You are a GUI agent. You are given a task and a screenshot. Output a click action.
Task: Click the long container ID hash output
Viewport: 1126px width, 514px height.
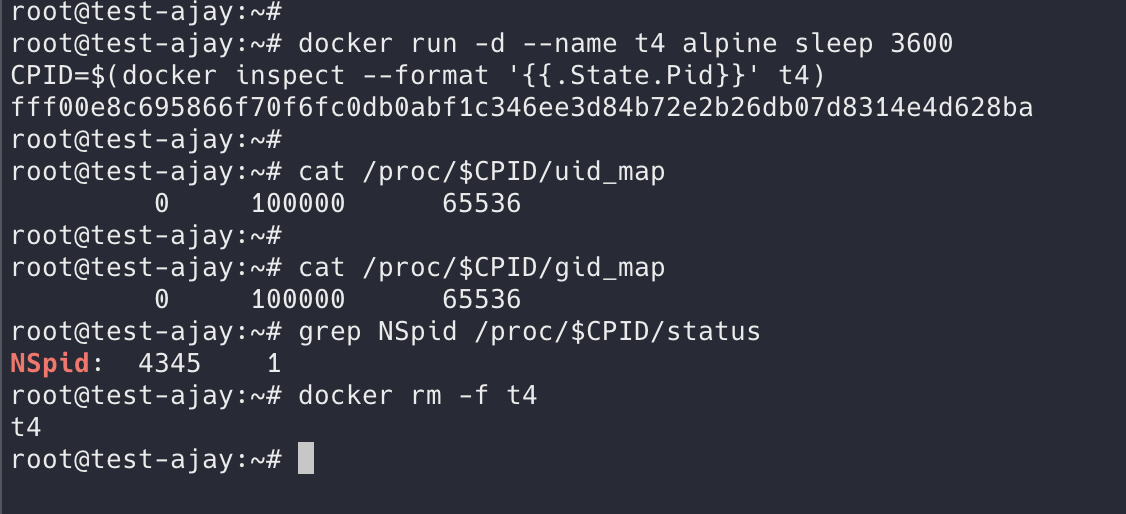pos(521,107)
